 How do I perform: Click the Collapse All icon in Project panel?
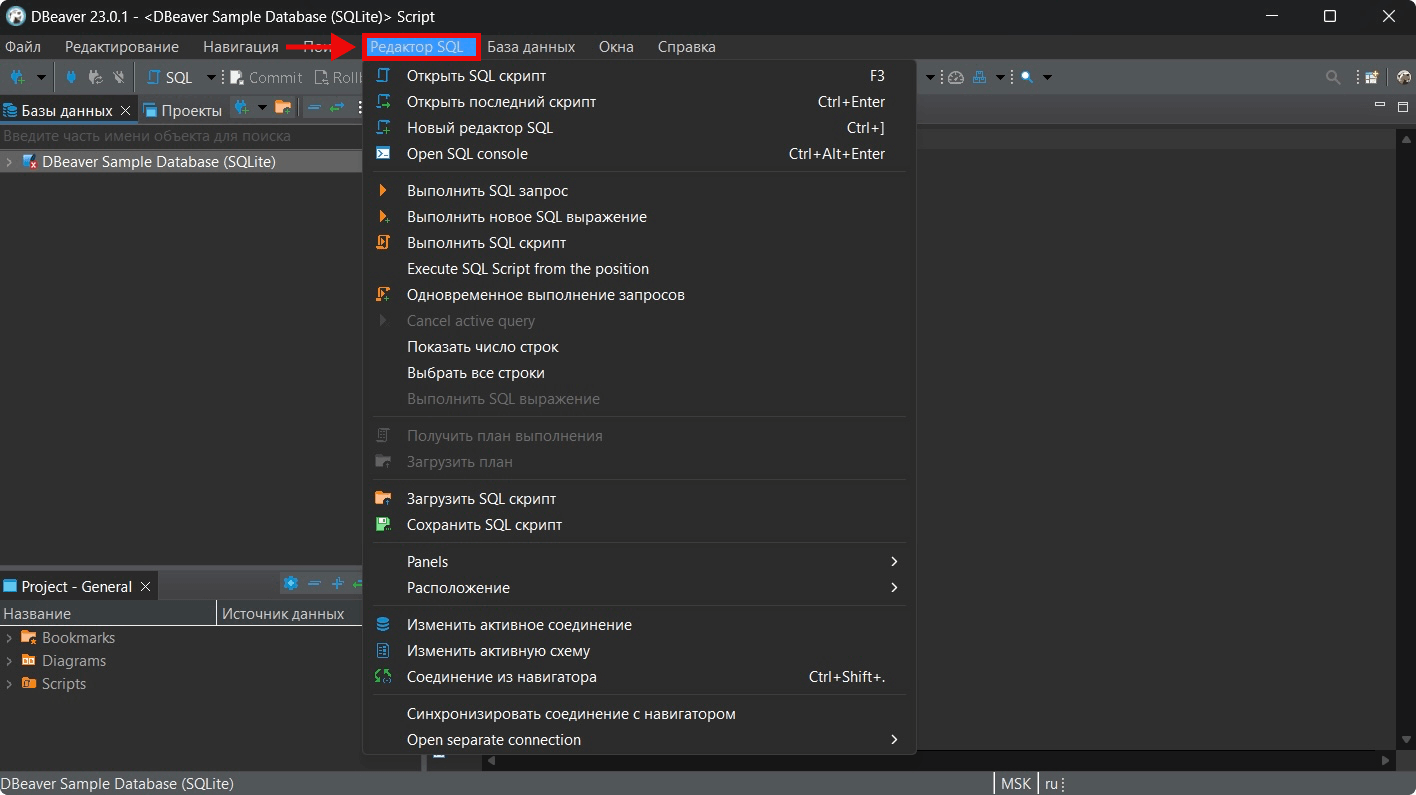(314, 583)
